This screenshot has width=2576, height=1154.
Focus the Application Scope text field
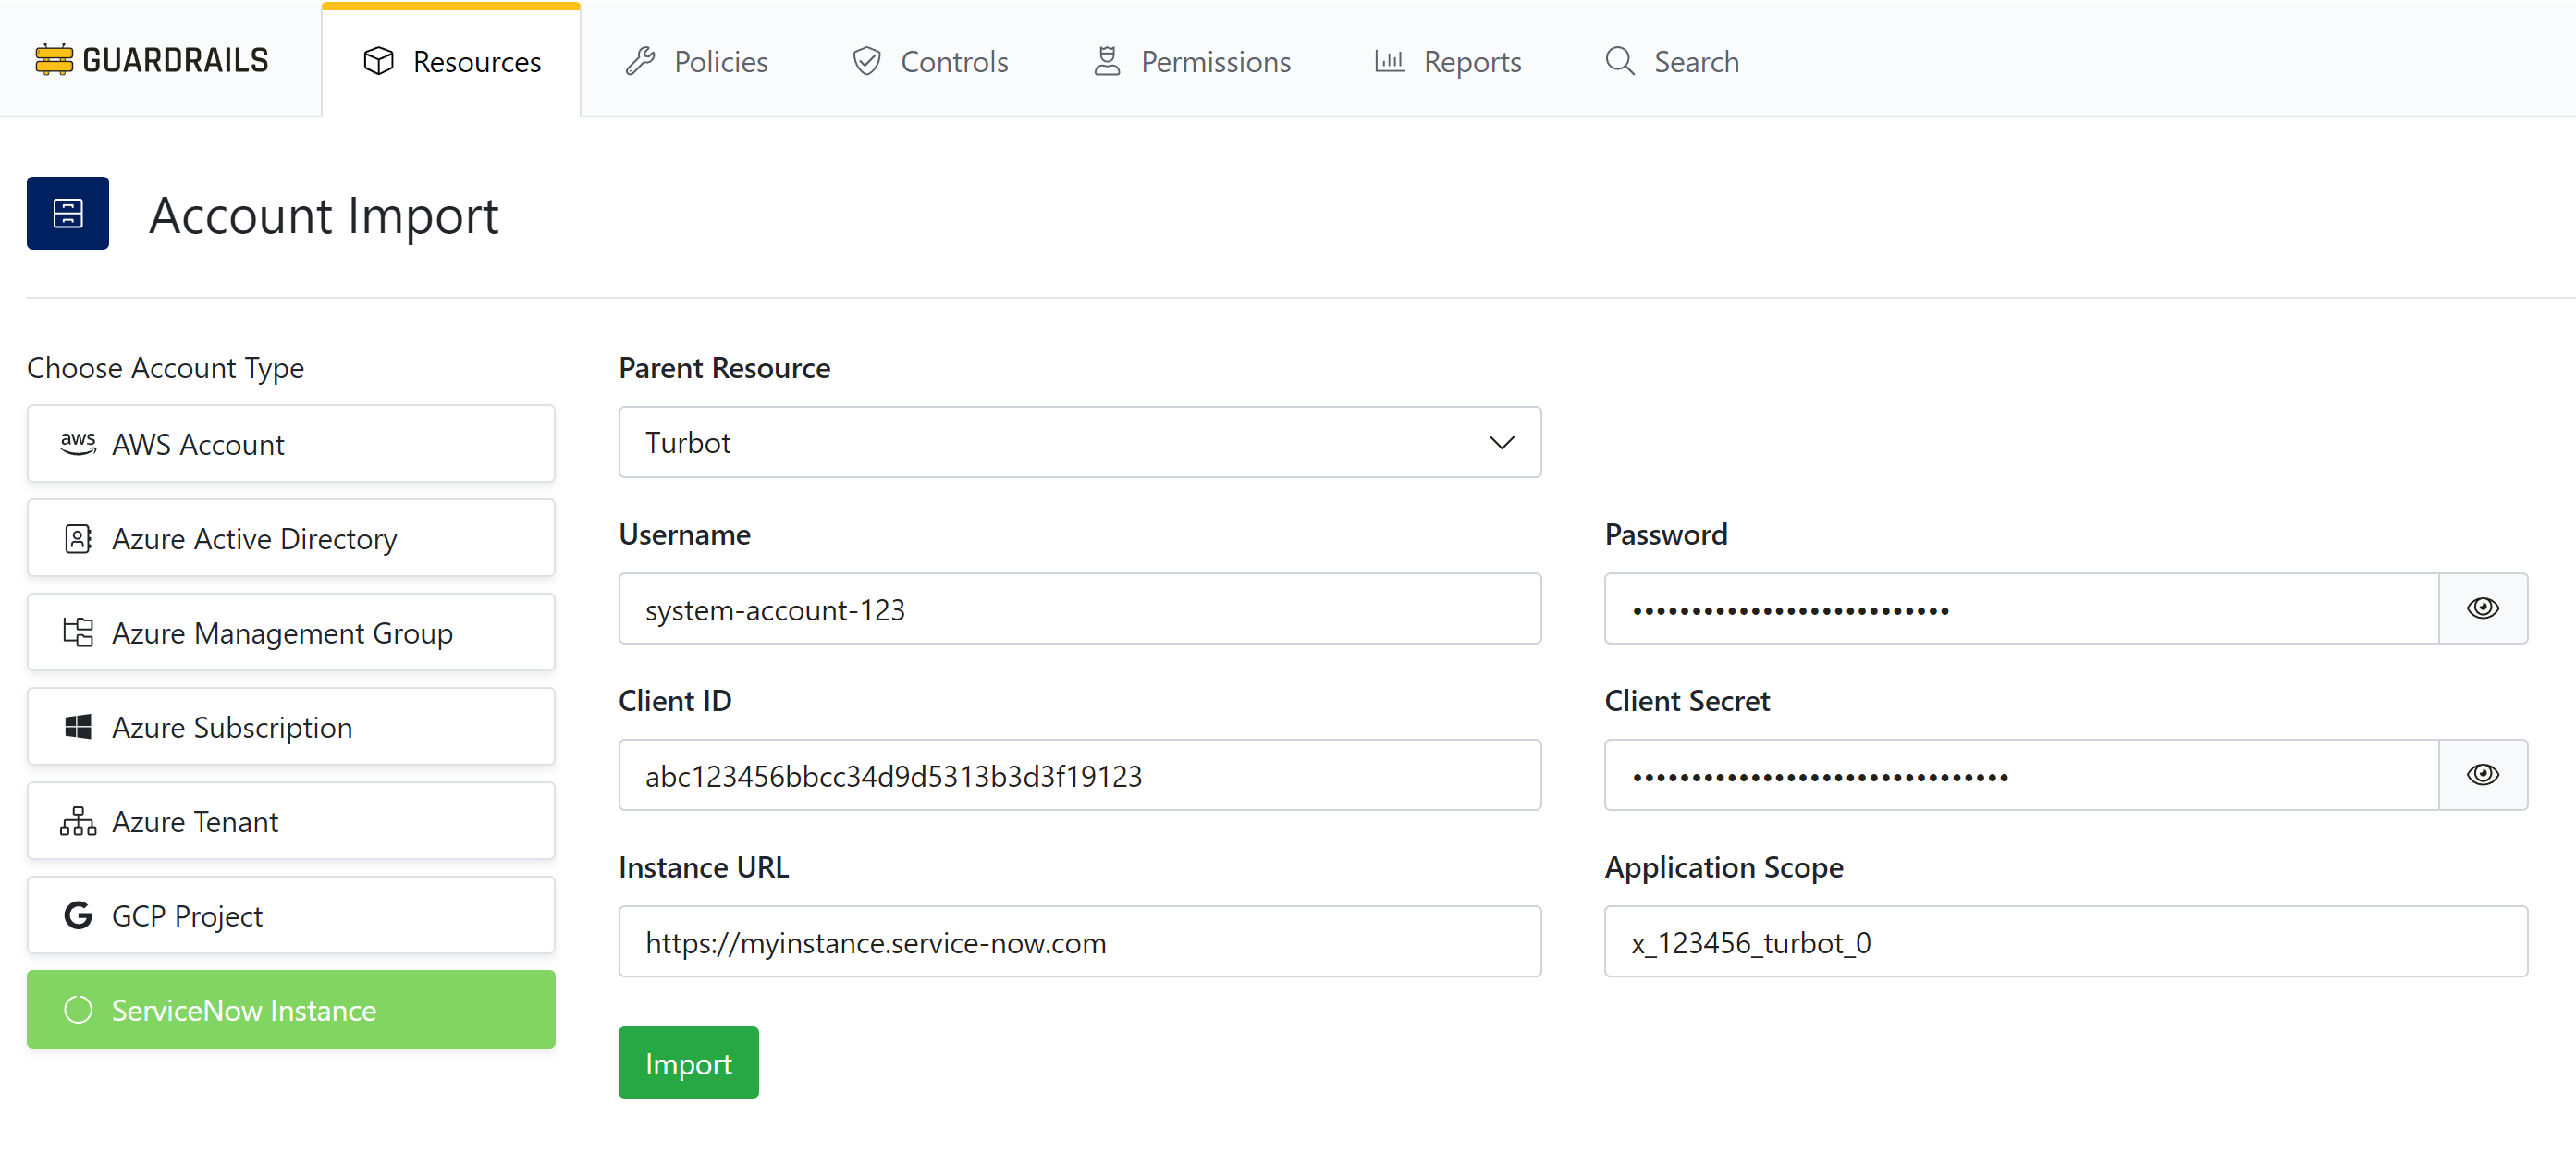point(2065,941)
